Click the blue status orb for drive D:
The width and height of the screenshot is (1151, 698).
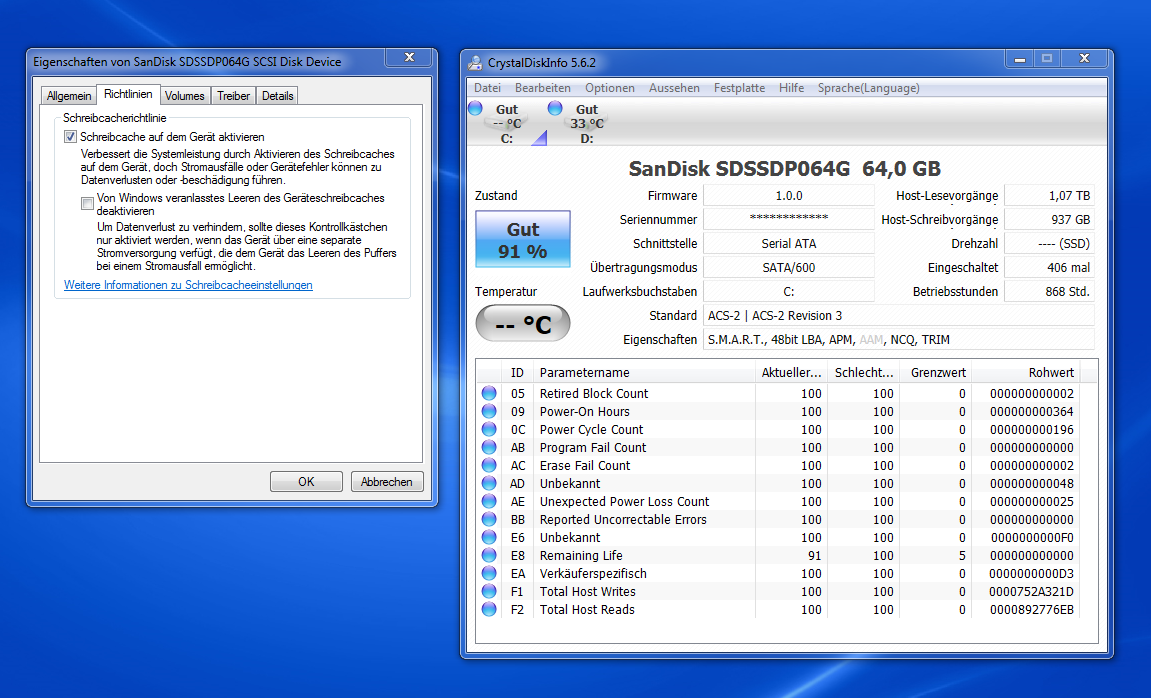pyautogui.click(x=555, y=109)
